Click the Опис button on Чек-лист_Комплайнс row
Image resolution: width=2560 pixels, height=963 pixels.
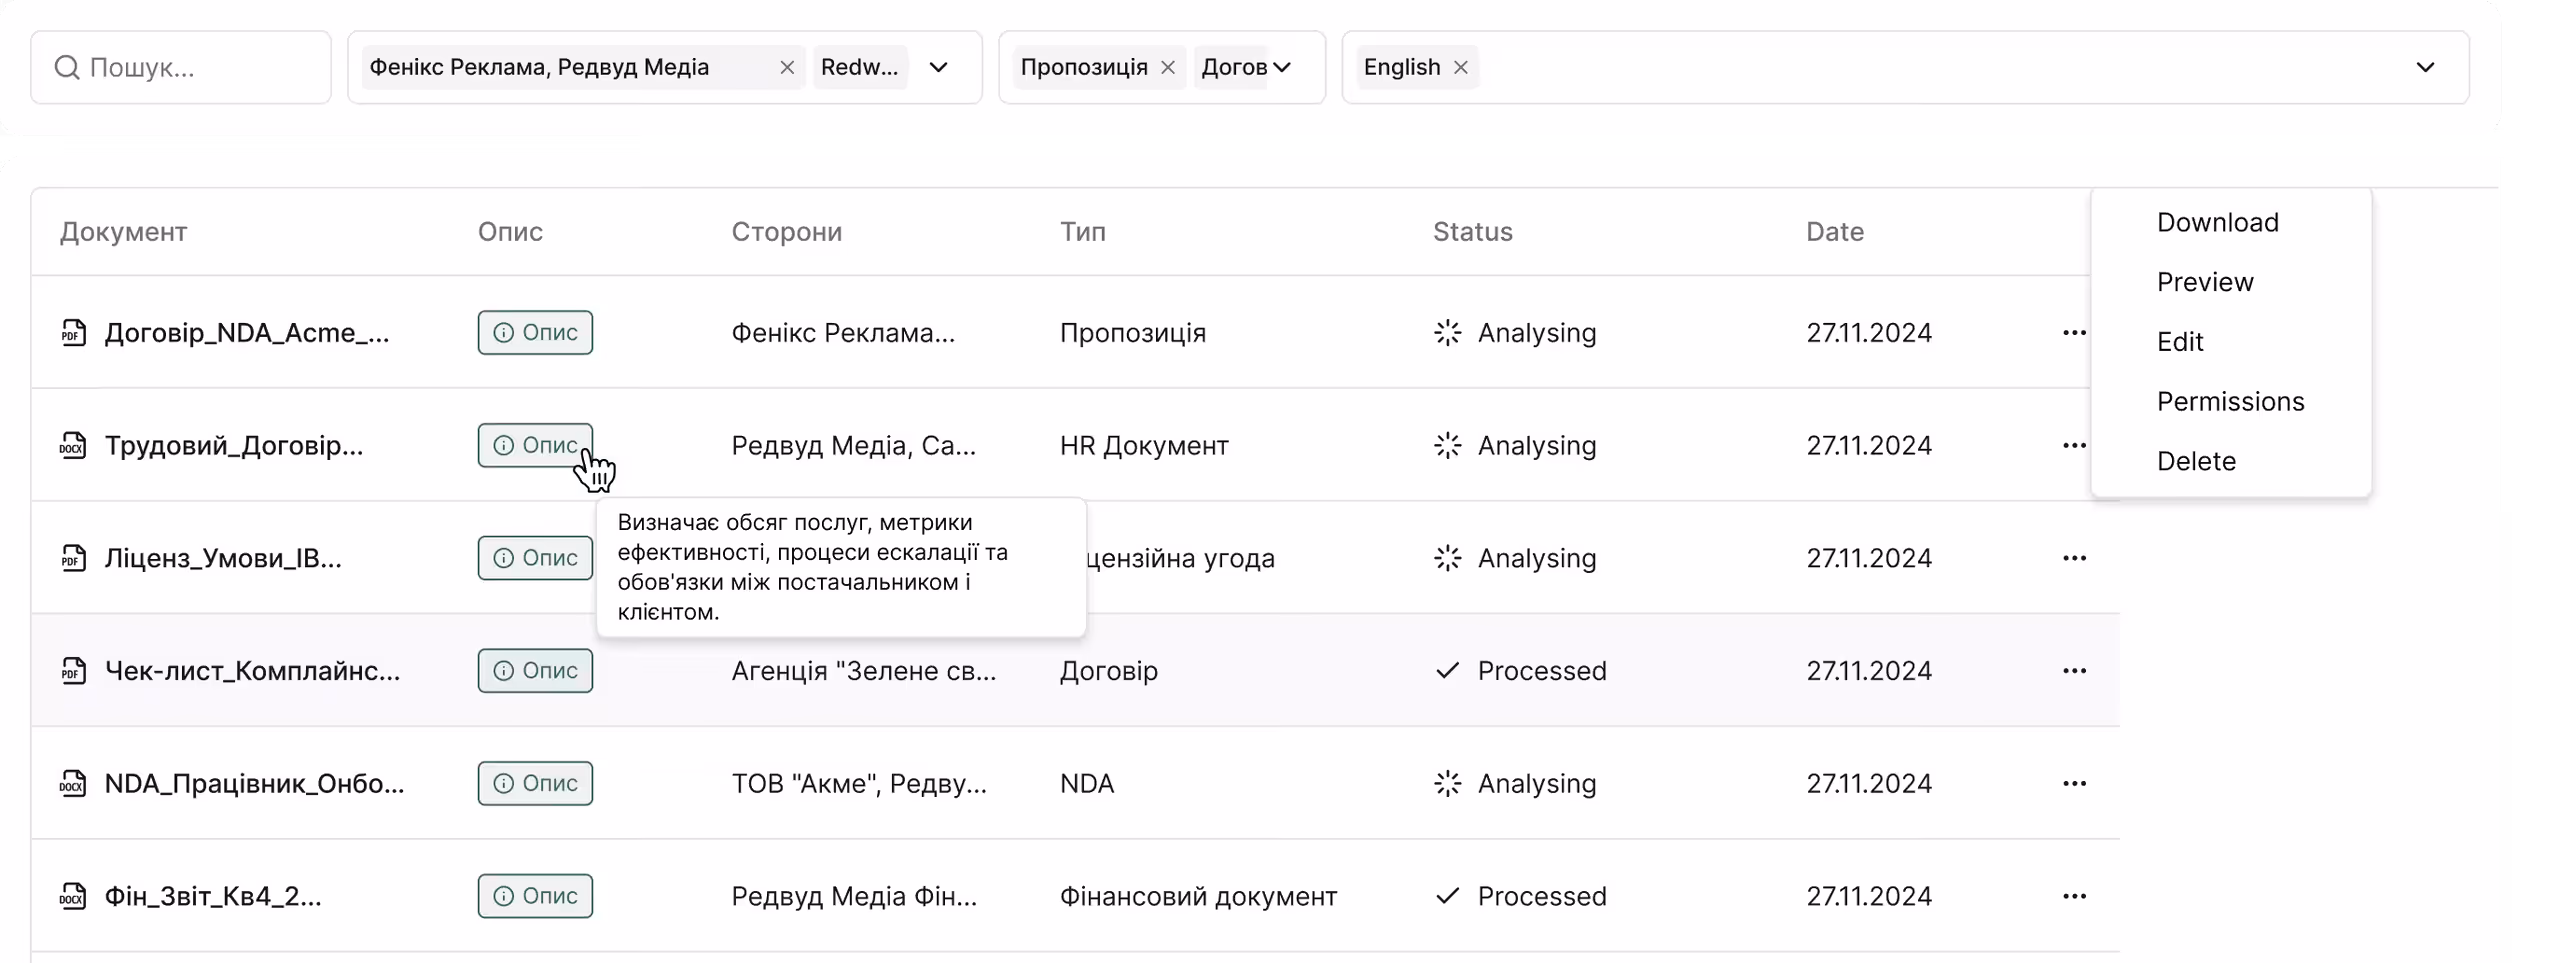tap(535, 671)
